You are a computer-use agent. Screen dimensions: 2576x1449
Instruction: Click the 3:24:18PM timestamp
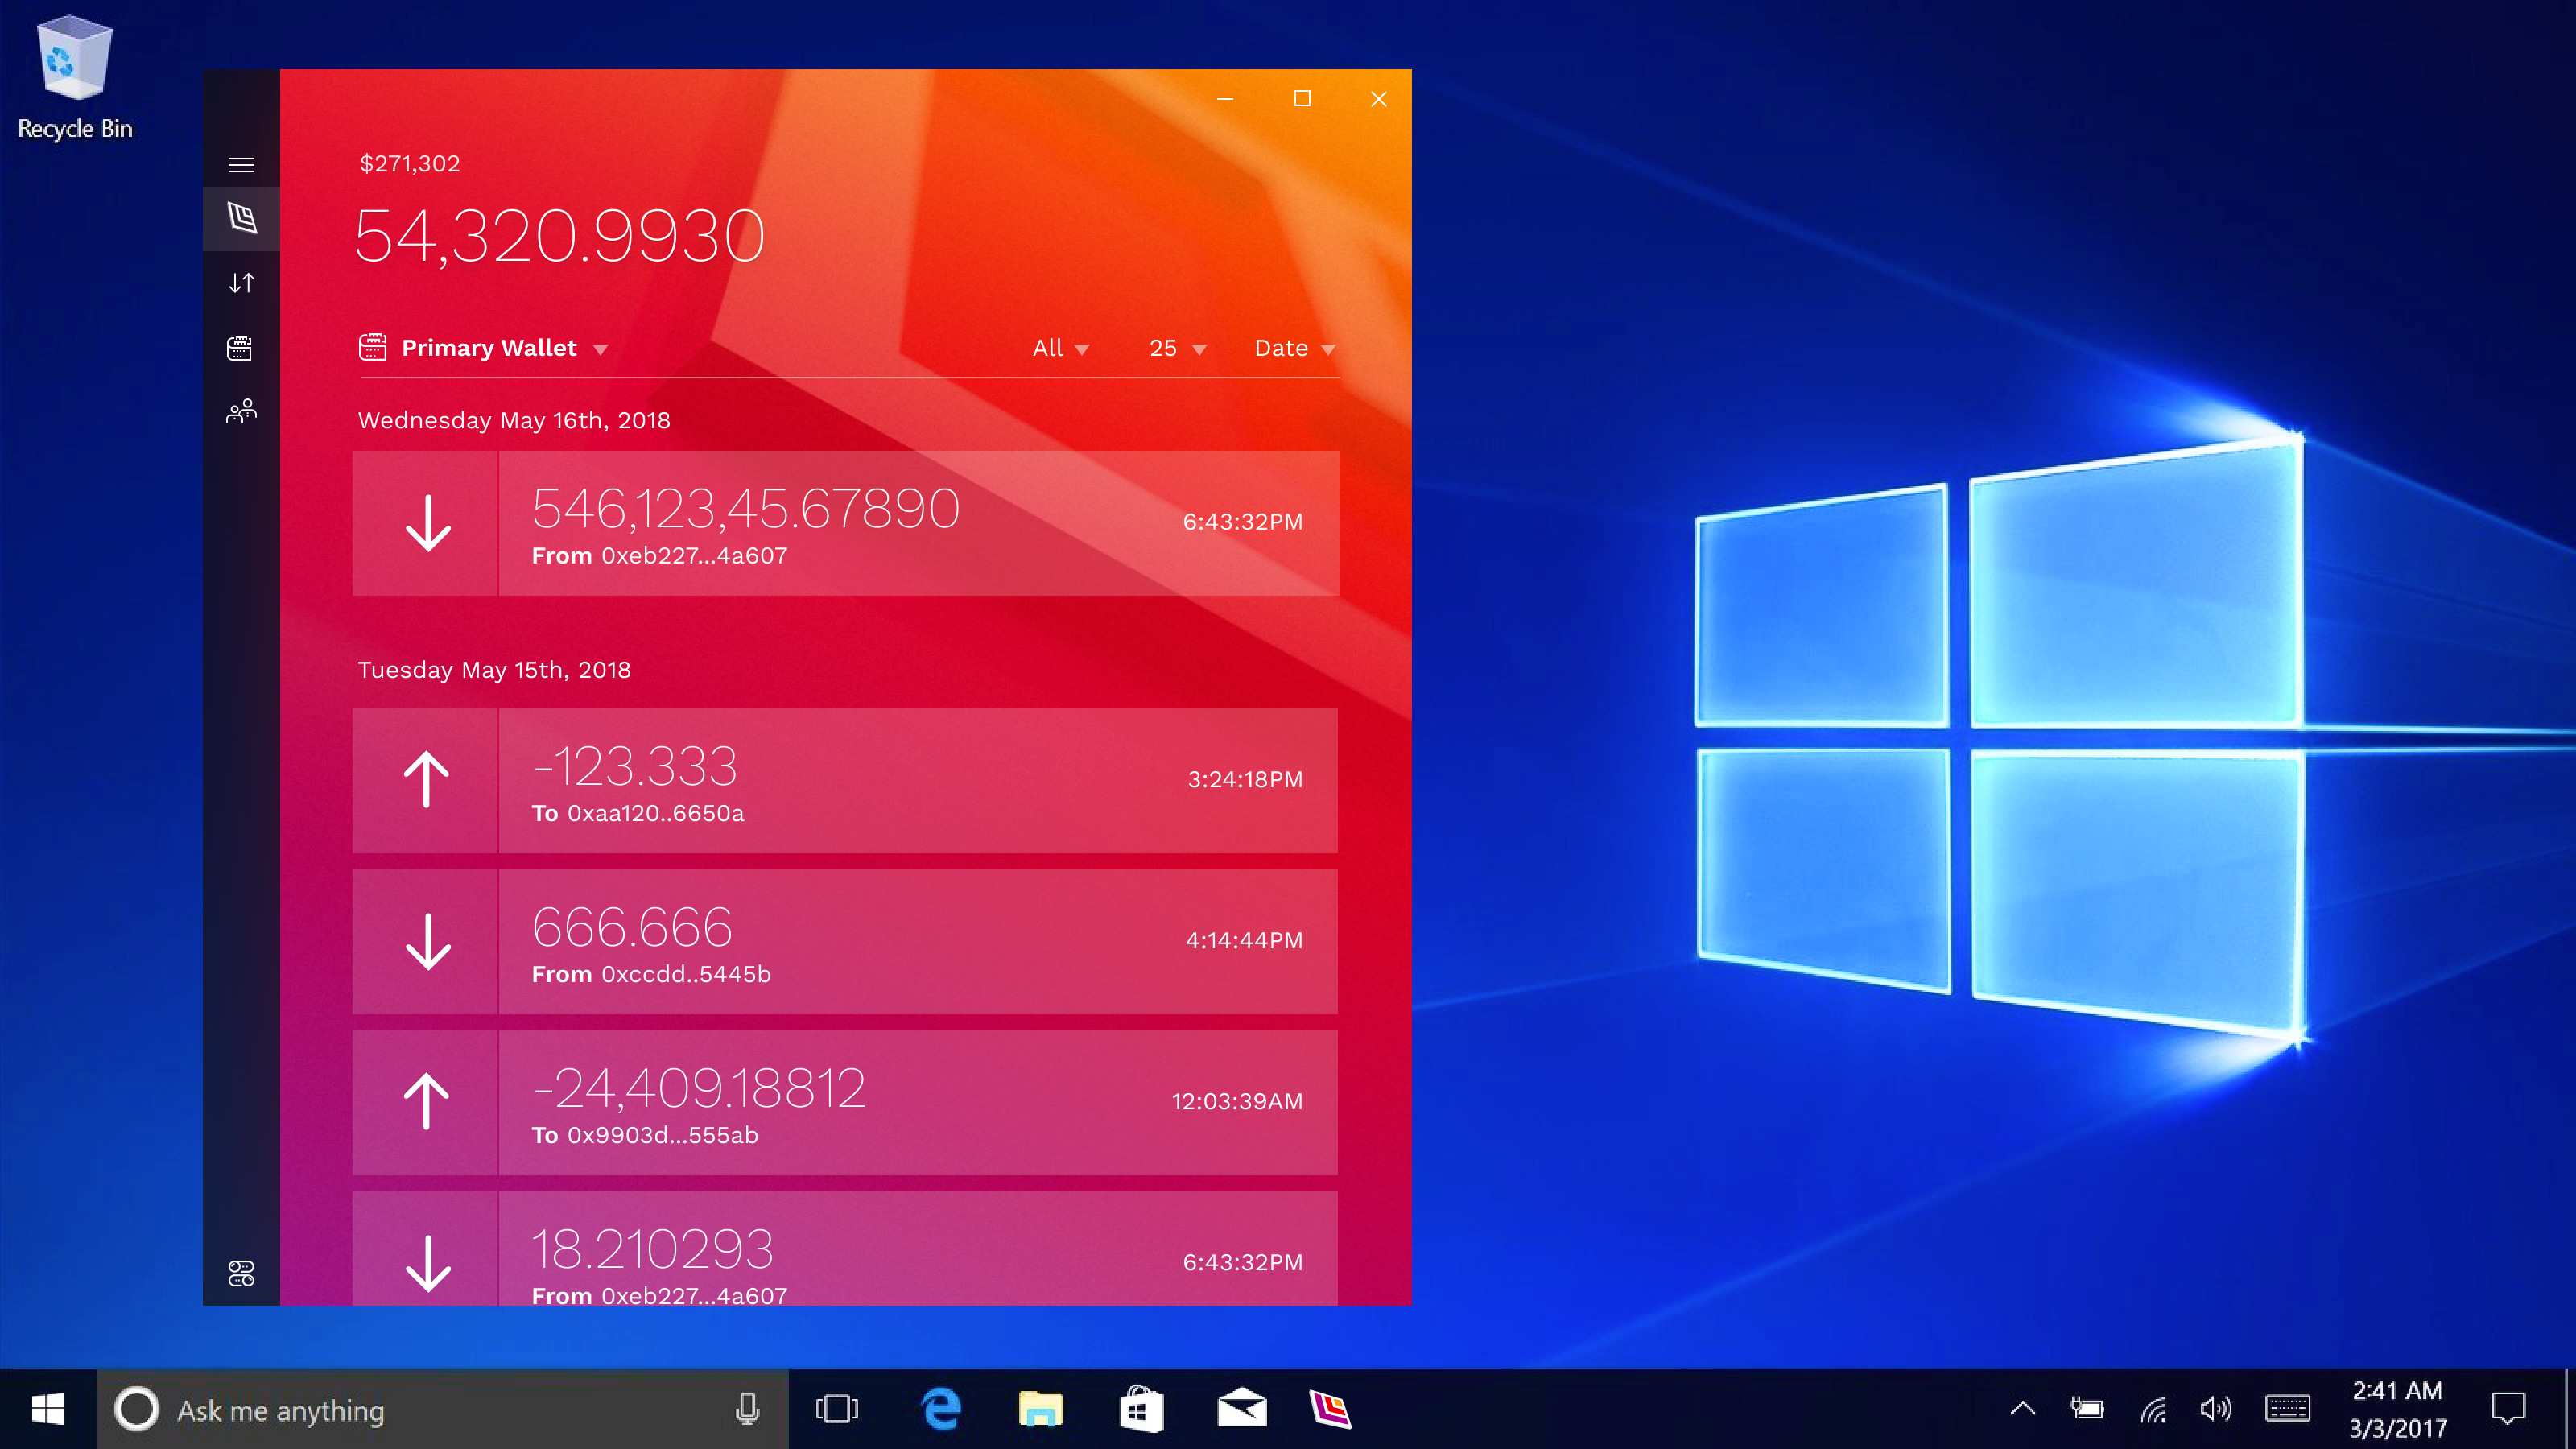(x=1245, y=779)
